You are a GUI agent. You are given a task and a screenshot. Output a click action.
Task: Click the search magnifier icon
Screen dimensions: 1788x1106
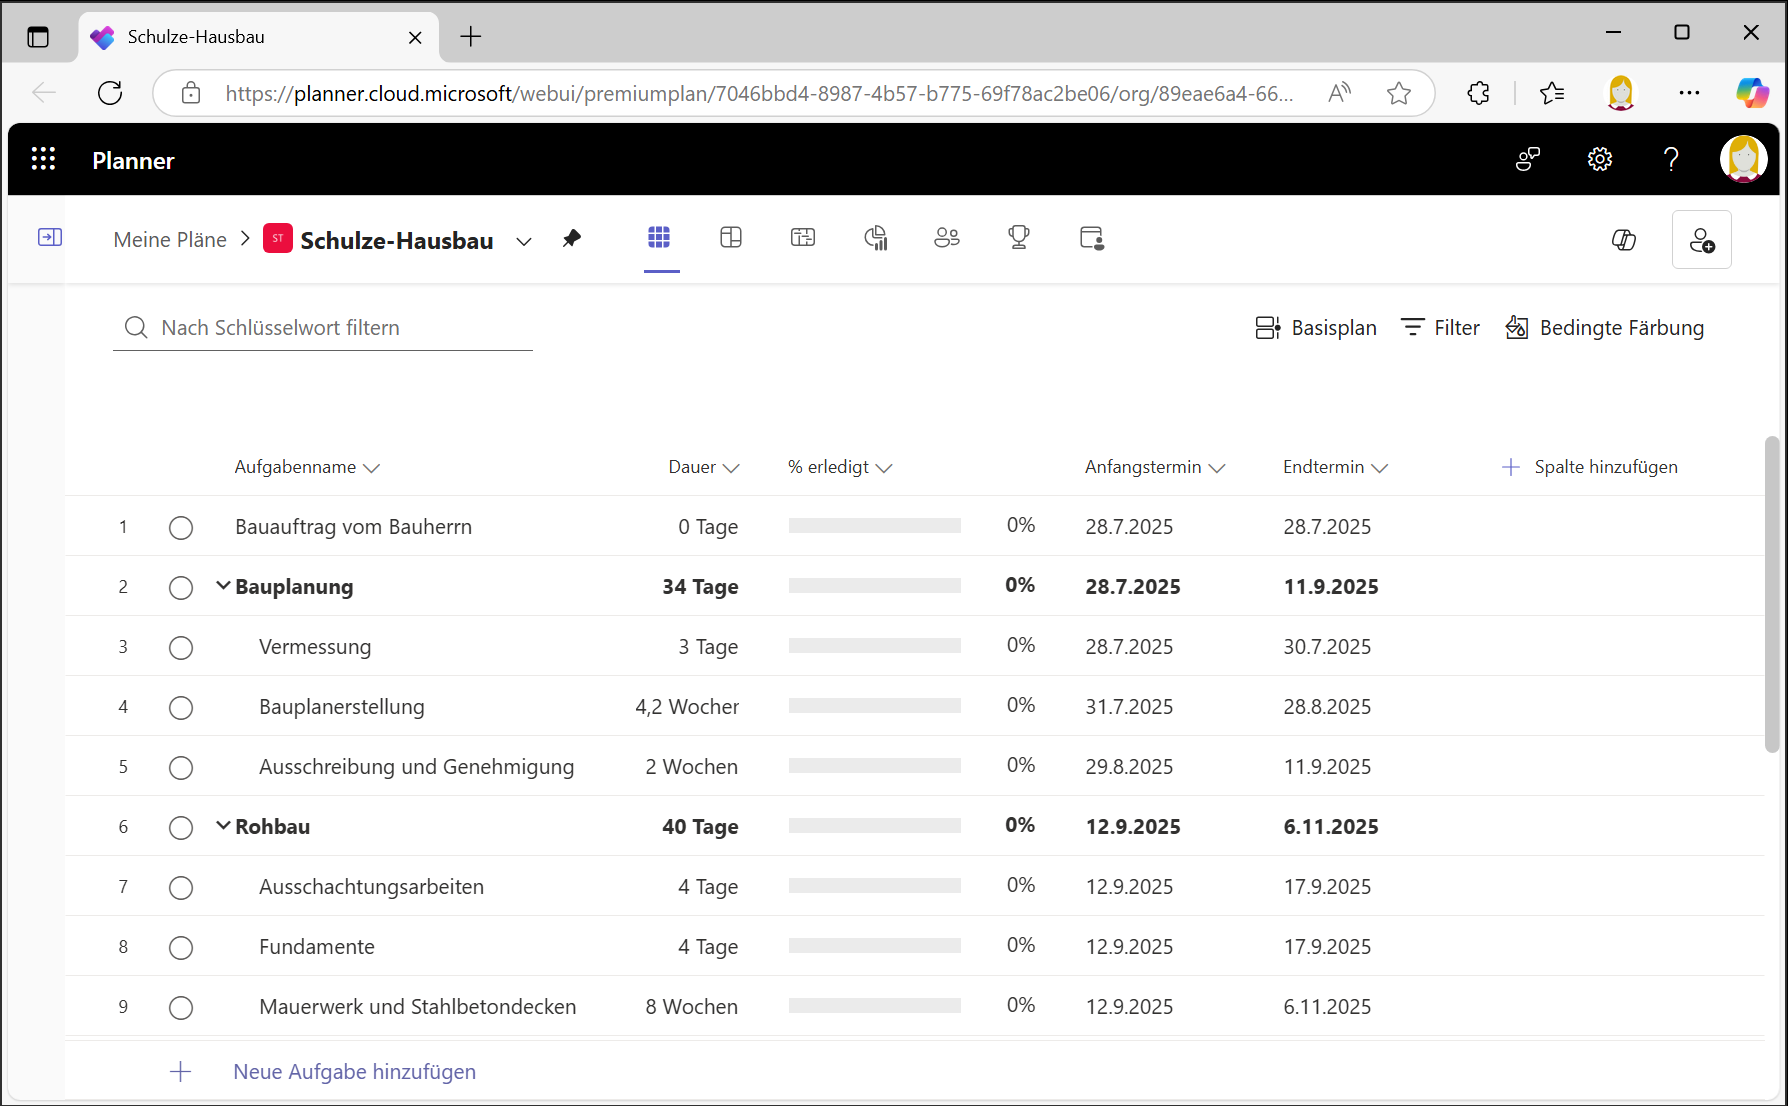136,328
